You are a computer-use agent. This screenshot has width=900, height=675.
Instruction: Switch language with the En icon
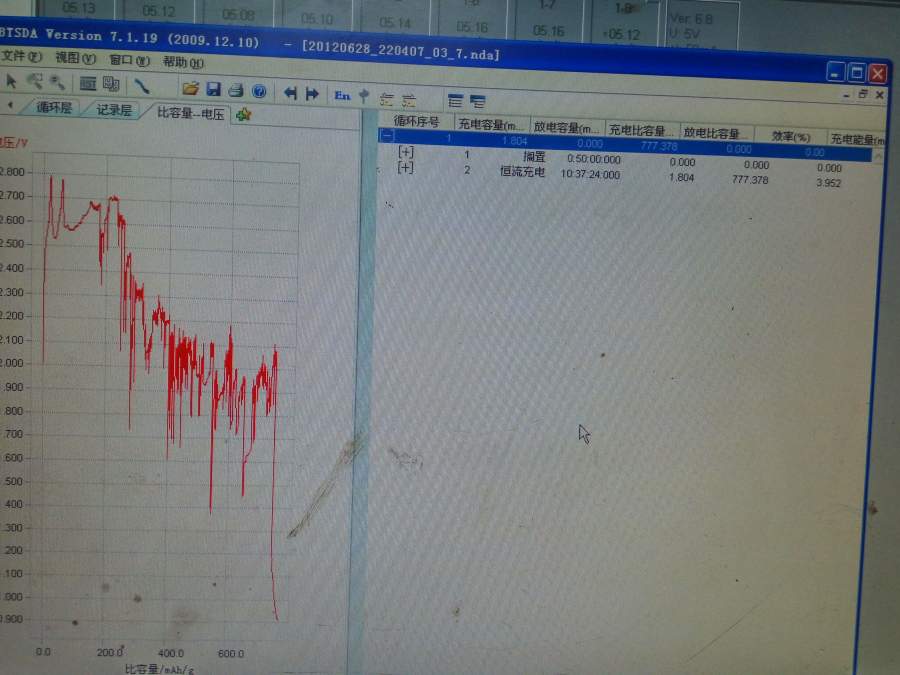tap(342, 95)
